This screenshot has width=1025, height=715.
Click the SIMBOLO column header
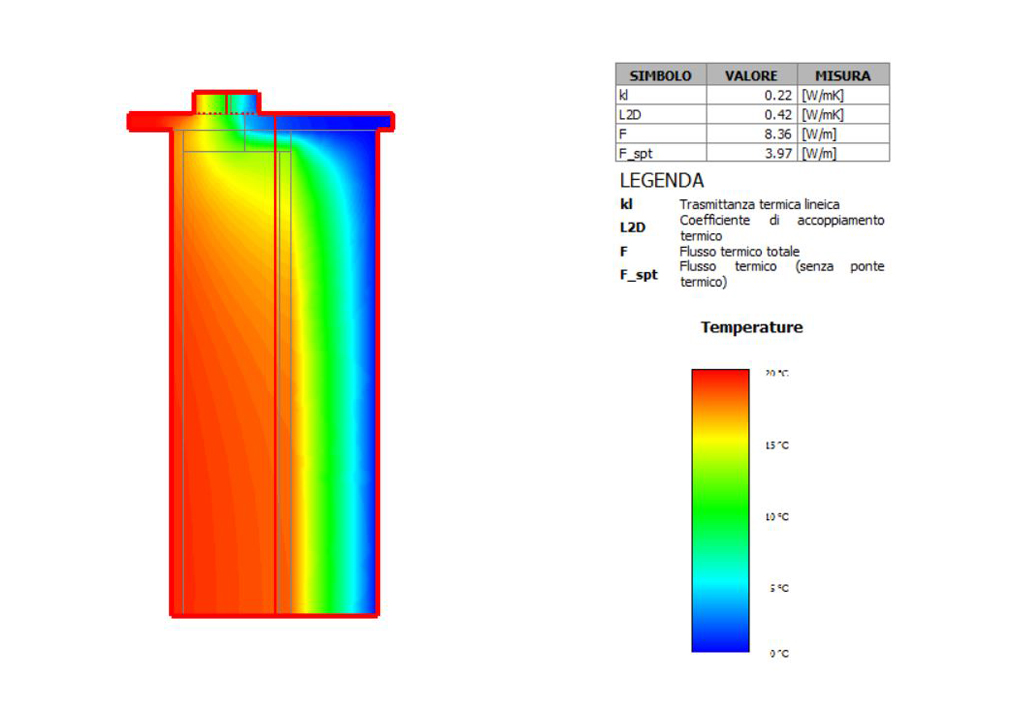661,75
